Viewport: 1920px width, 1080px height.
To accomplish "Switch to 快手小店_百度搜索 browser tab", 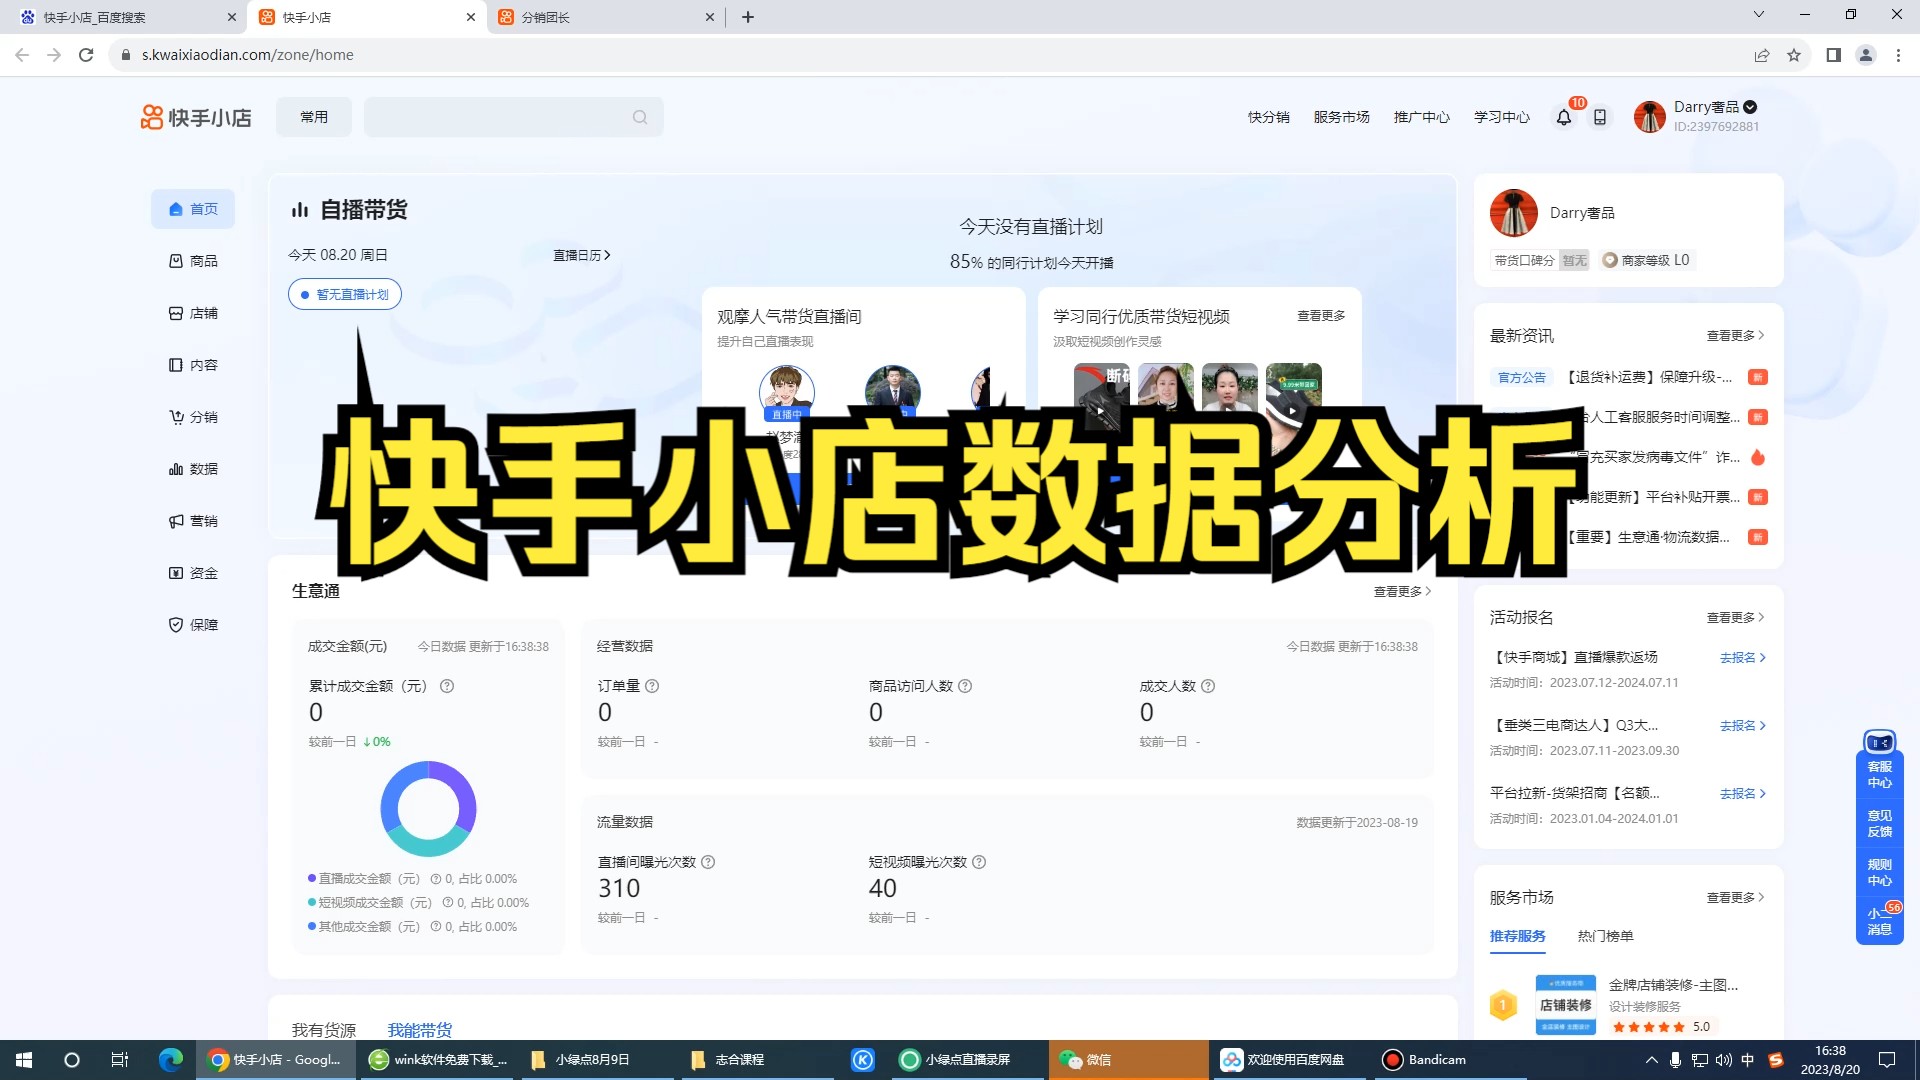I will pyautogui.click(x=128, y=17).
